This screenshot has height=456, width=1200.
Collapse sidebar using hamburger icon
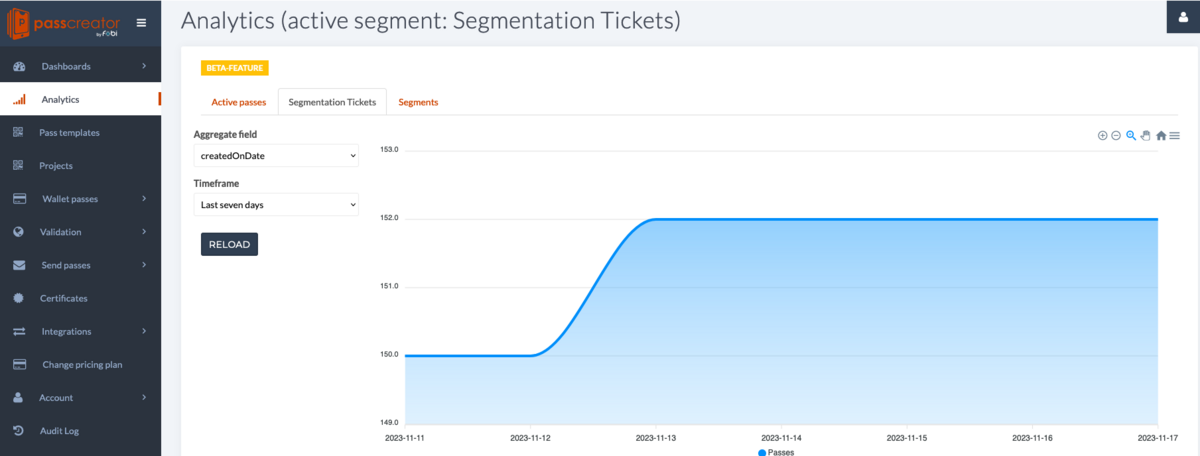[141, 23]
